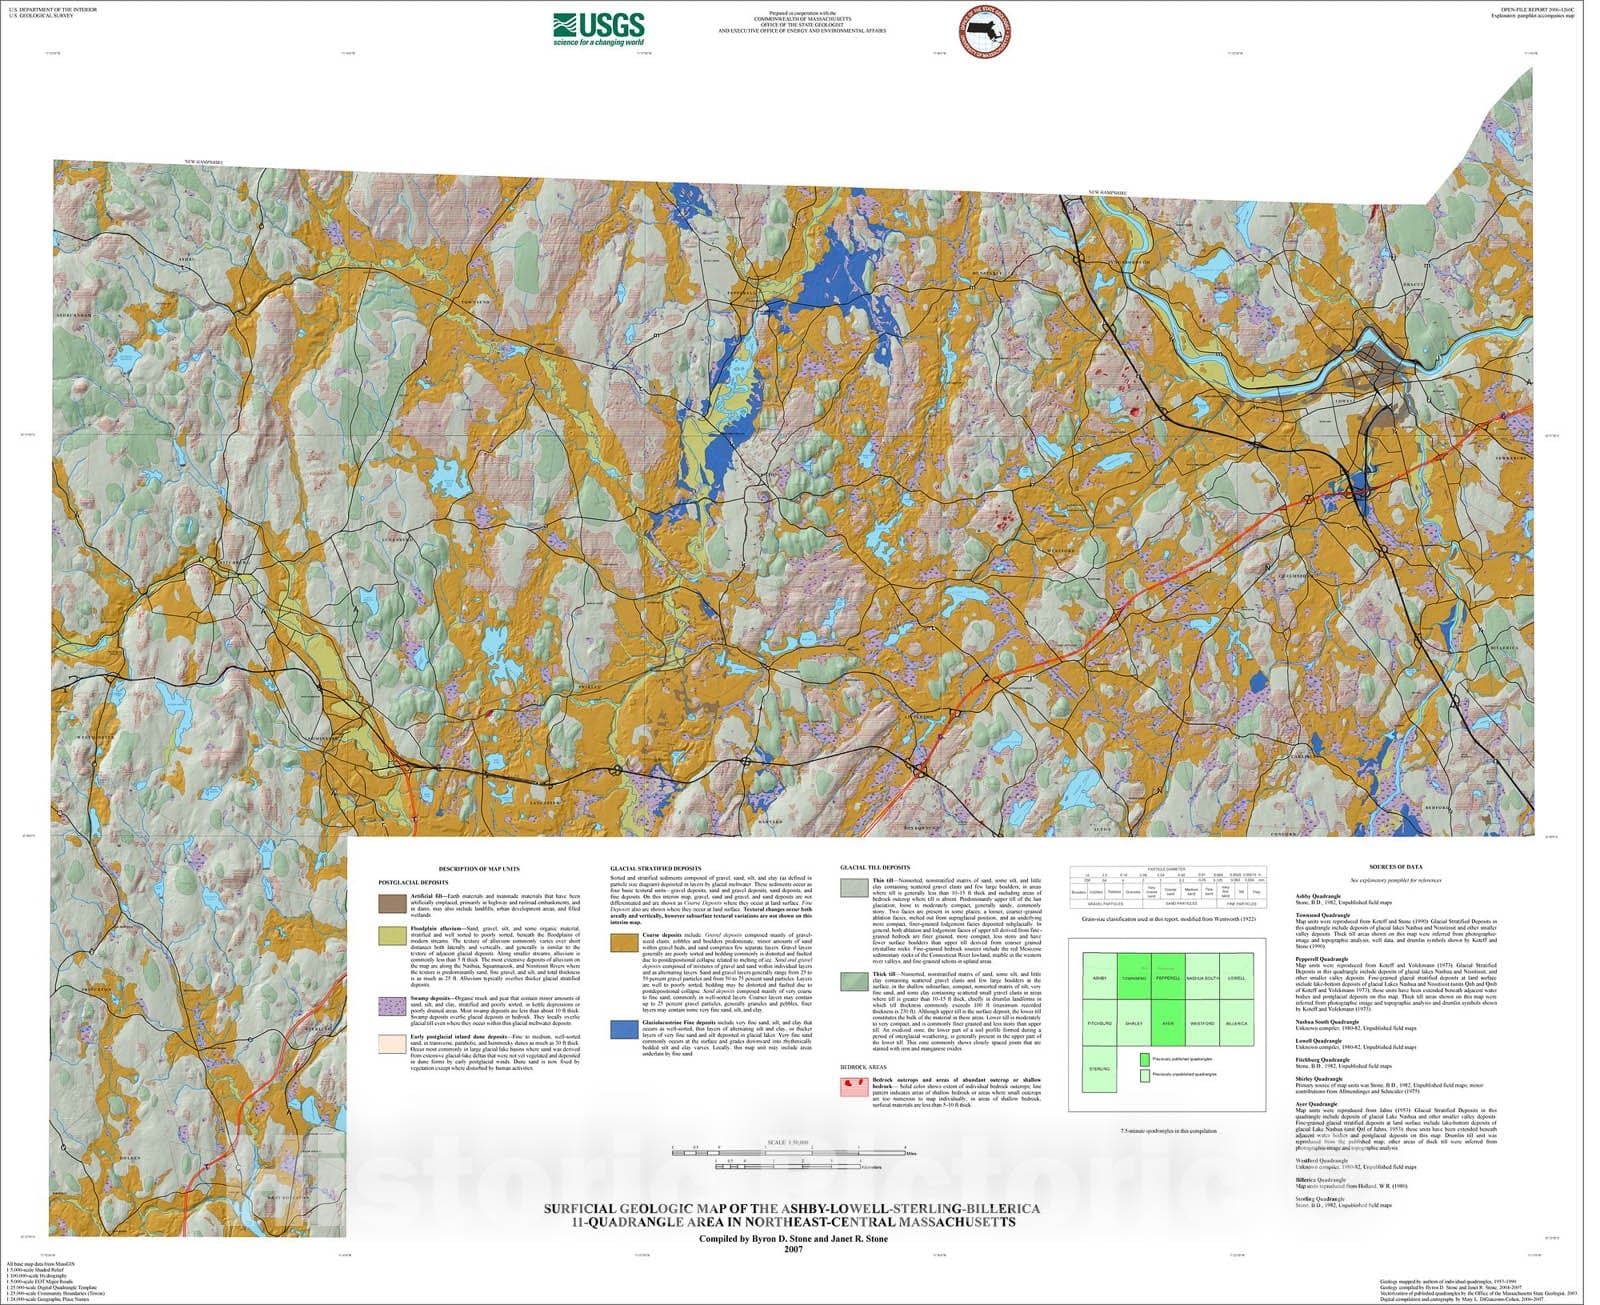Click the '7.5-minute quadrangles in this compilation' caption
The width and height of the screenshot is (1600, 1305).
coord(1168,1131)
